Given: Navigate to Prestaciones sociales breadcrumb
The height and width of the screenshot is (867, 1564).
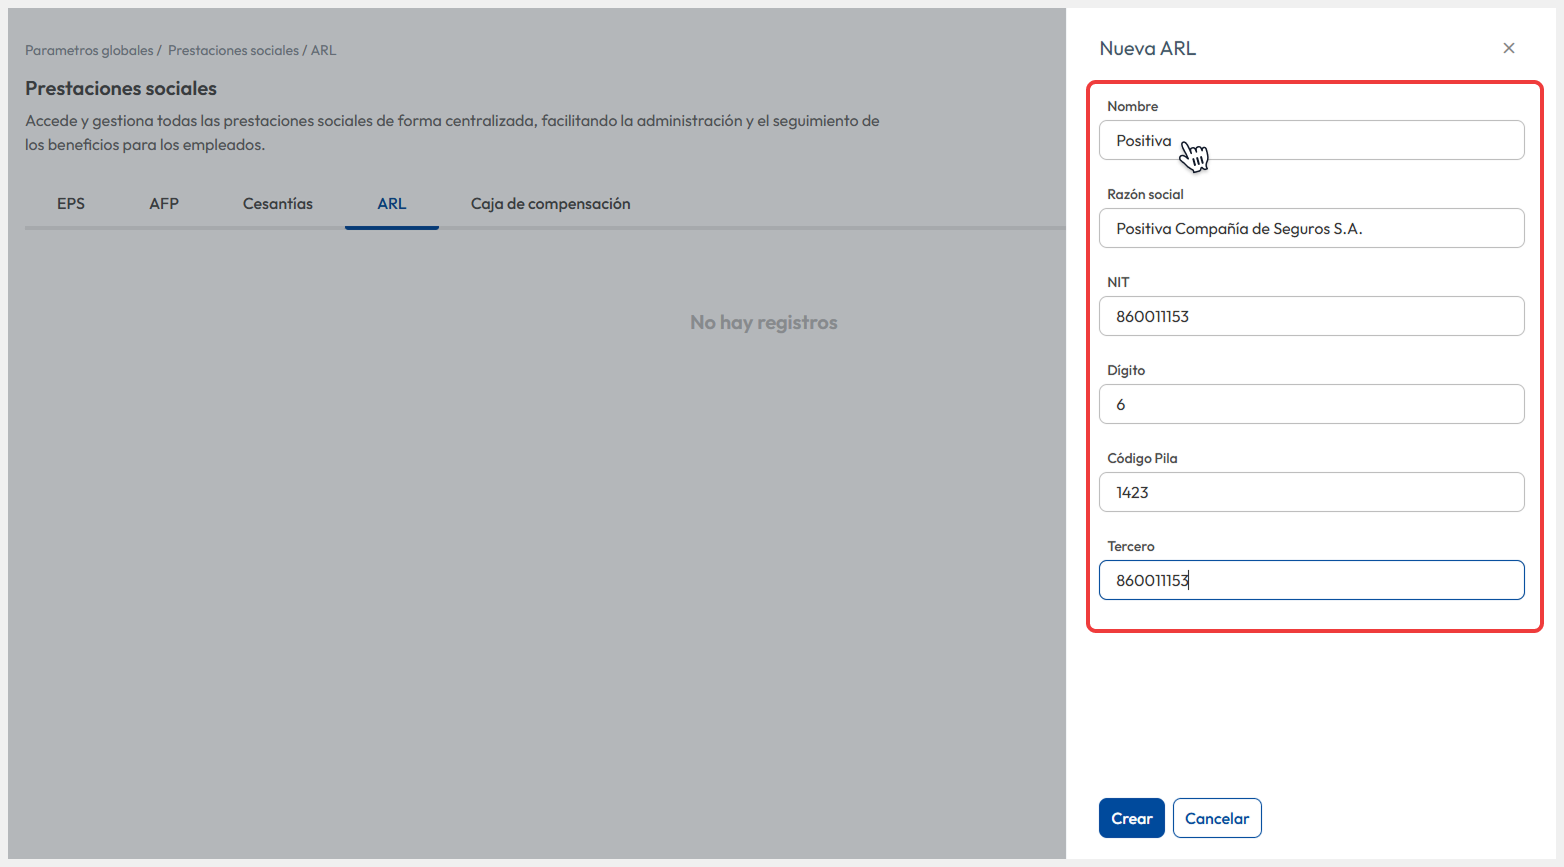Looking at the screenshot, I should click(x=233, y=50).
